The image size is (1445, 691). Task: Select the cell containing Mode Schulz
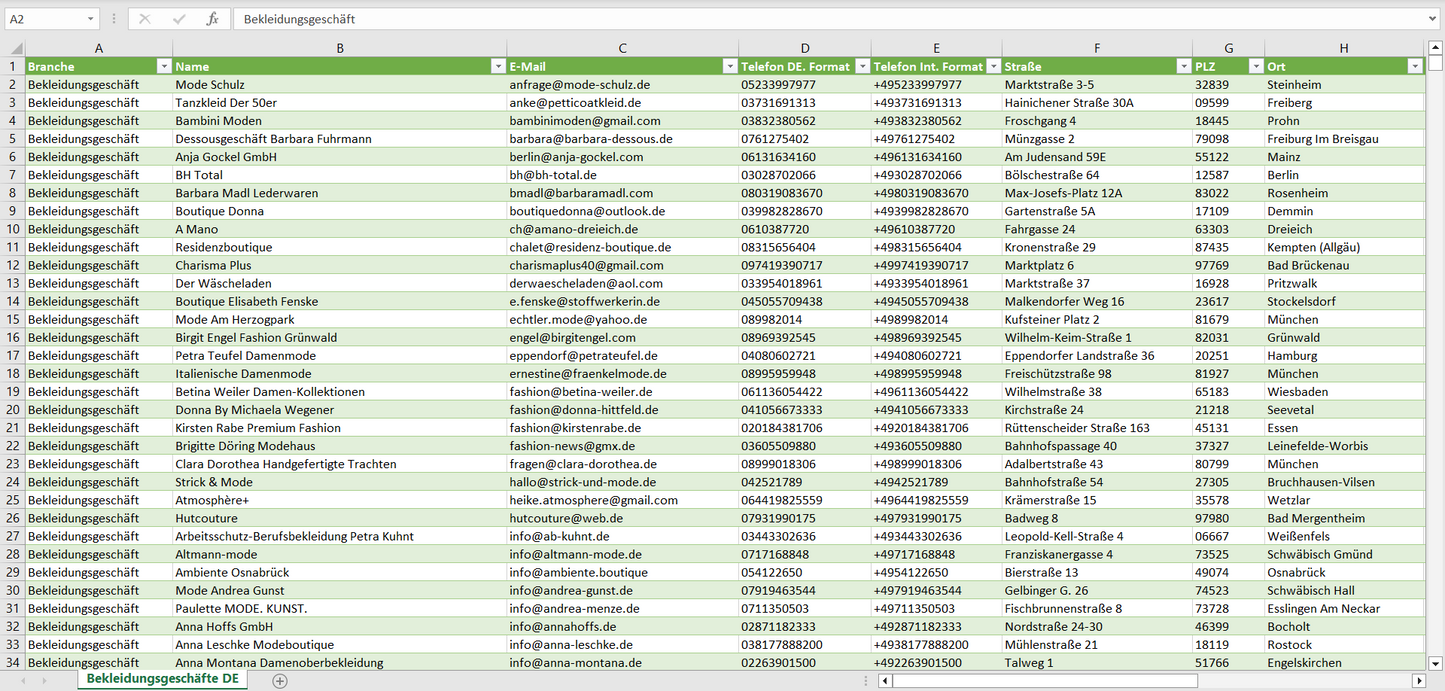(x=338, y=85)
